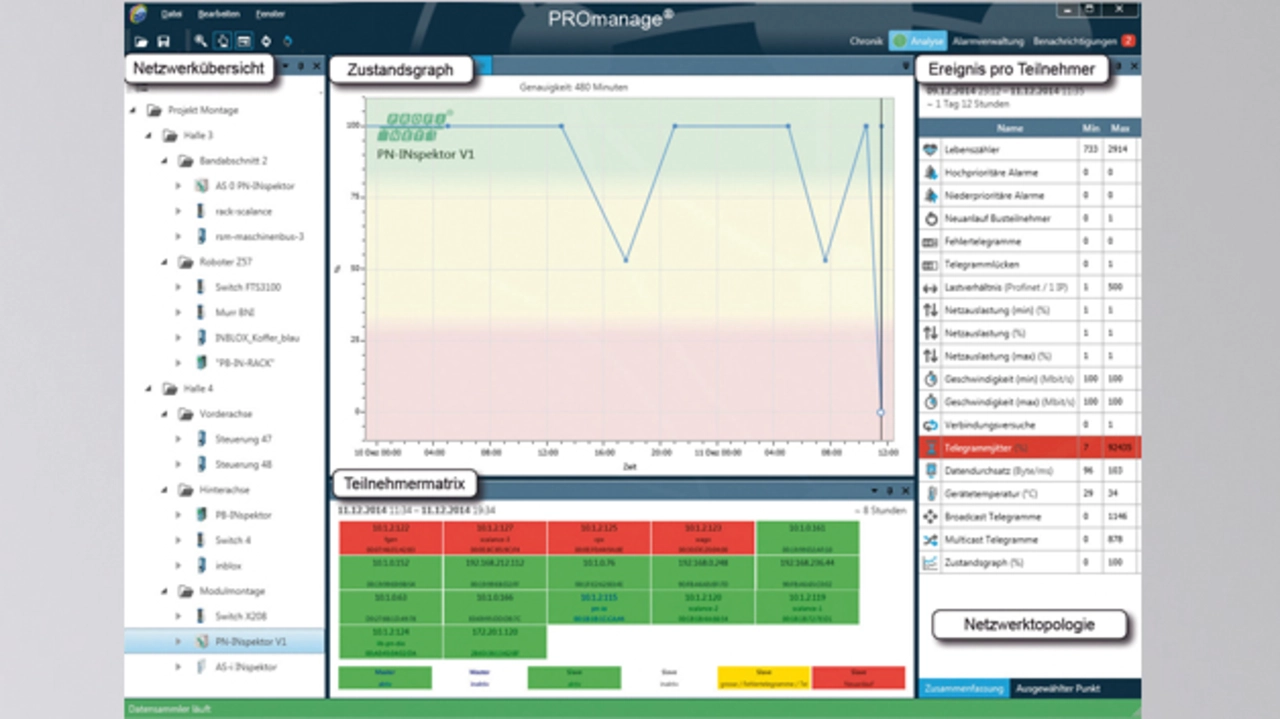The height and width of the screenshot is (719, 1280).
Task: Select the Murr BNI tree item
Action: click(233, 312)
